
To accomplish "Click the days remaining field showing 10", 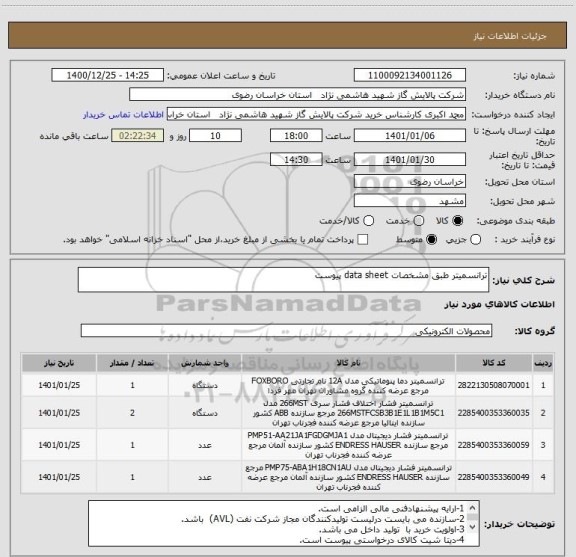I will pos(215,136).
